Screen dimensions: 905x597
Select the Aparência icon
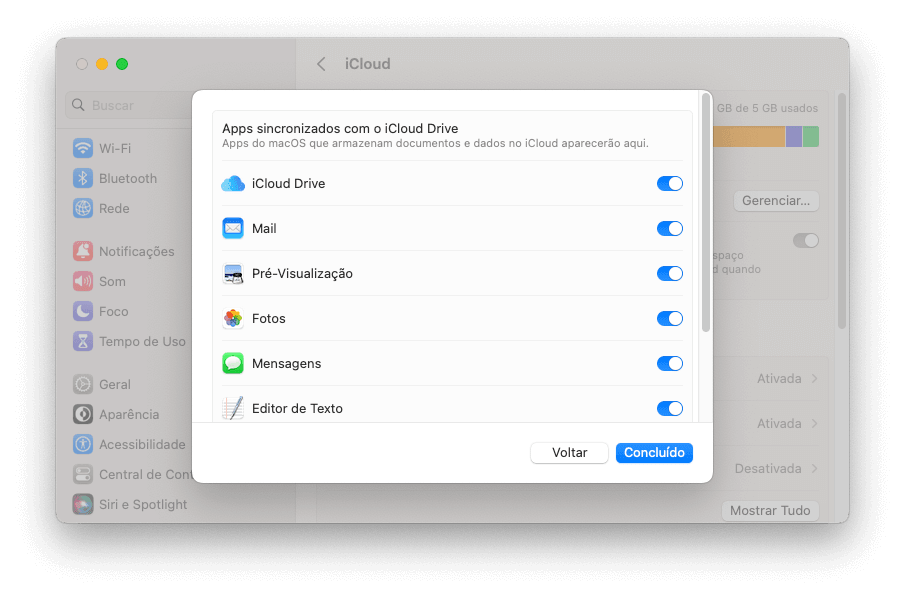[x=83, y=414]
